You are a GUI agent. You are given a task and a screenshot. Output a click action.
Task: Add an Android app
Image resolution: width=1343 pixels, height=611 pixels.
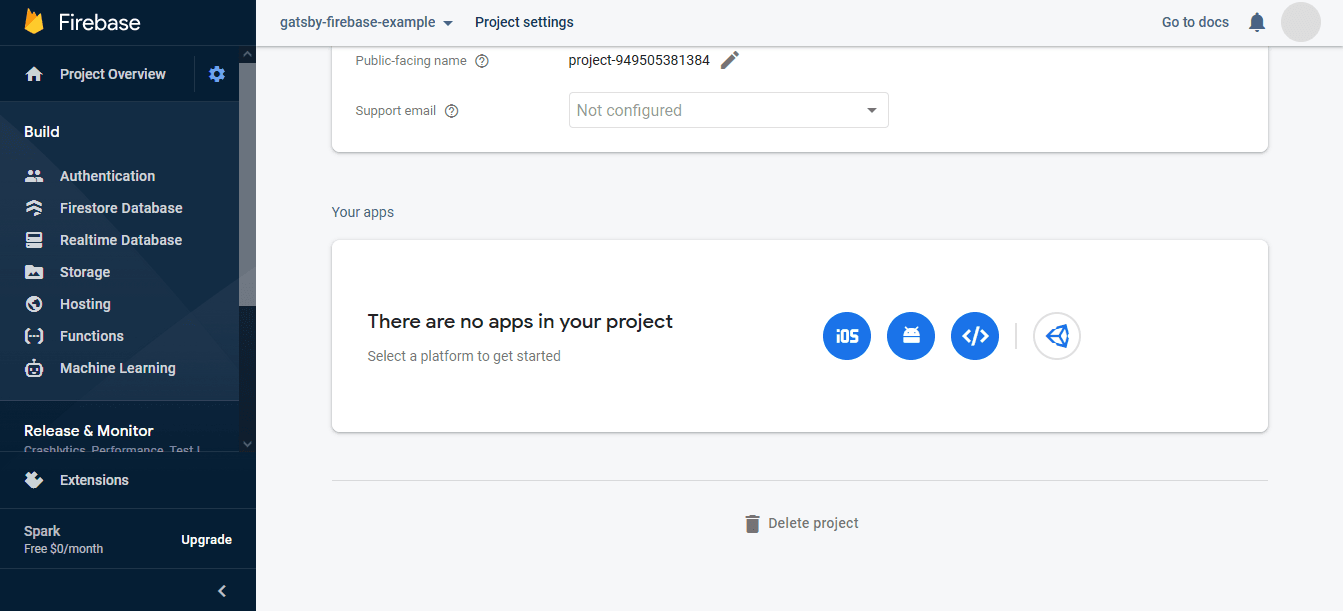pos(911,336)
